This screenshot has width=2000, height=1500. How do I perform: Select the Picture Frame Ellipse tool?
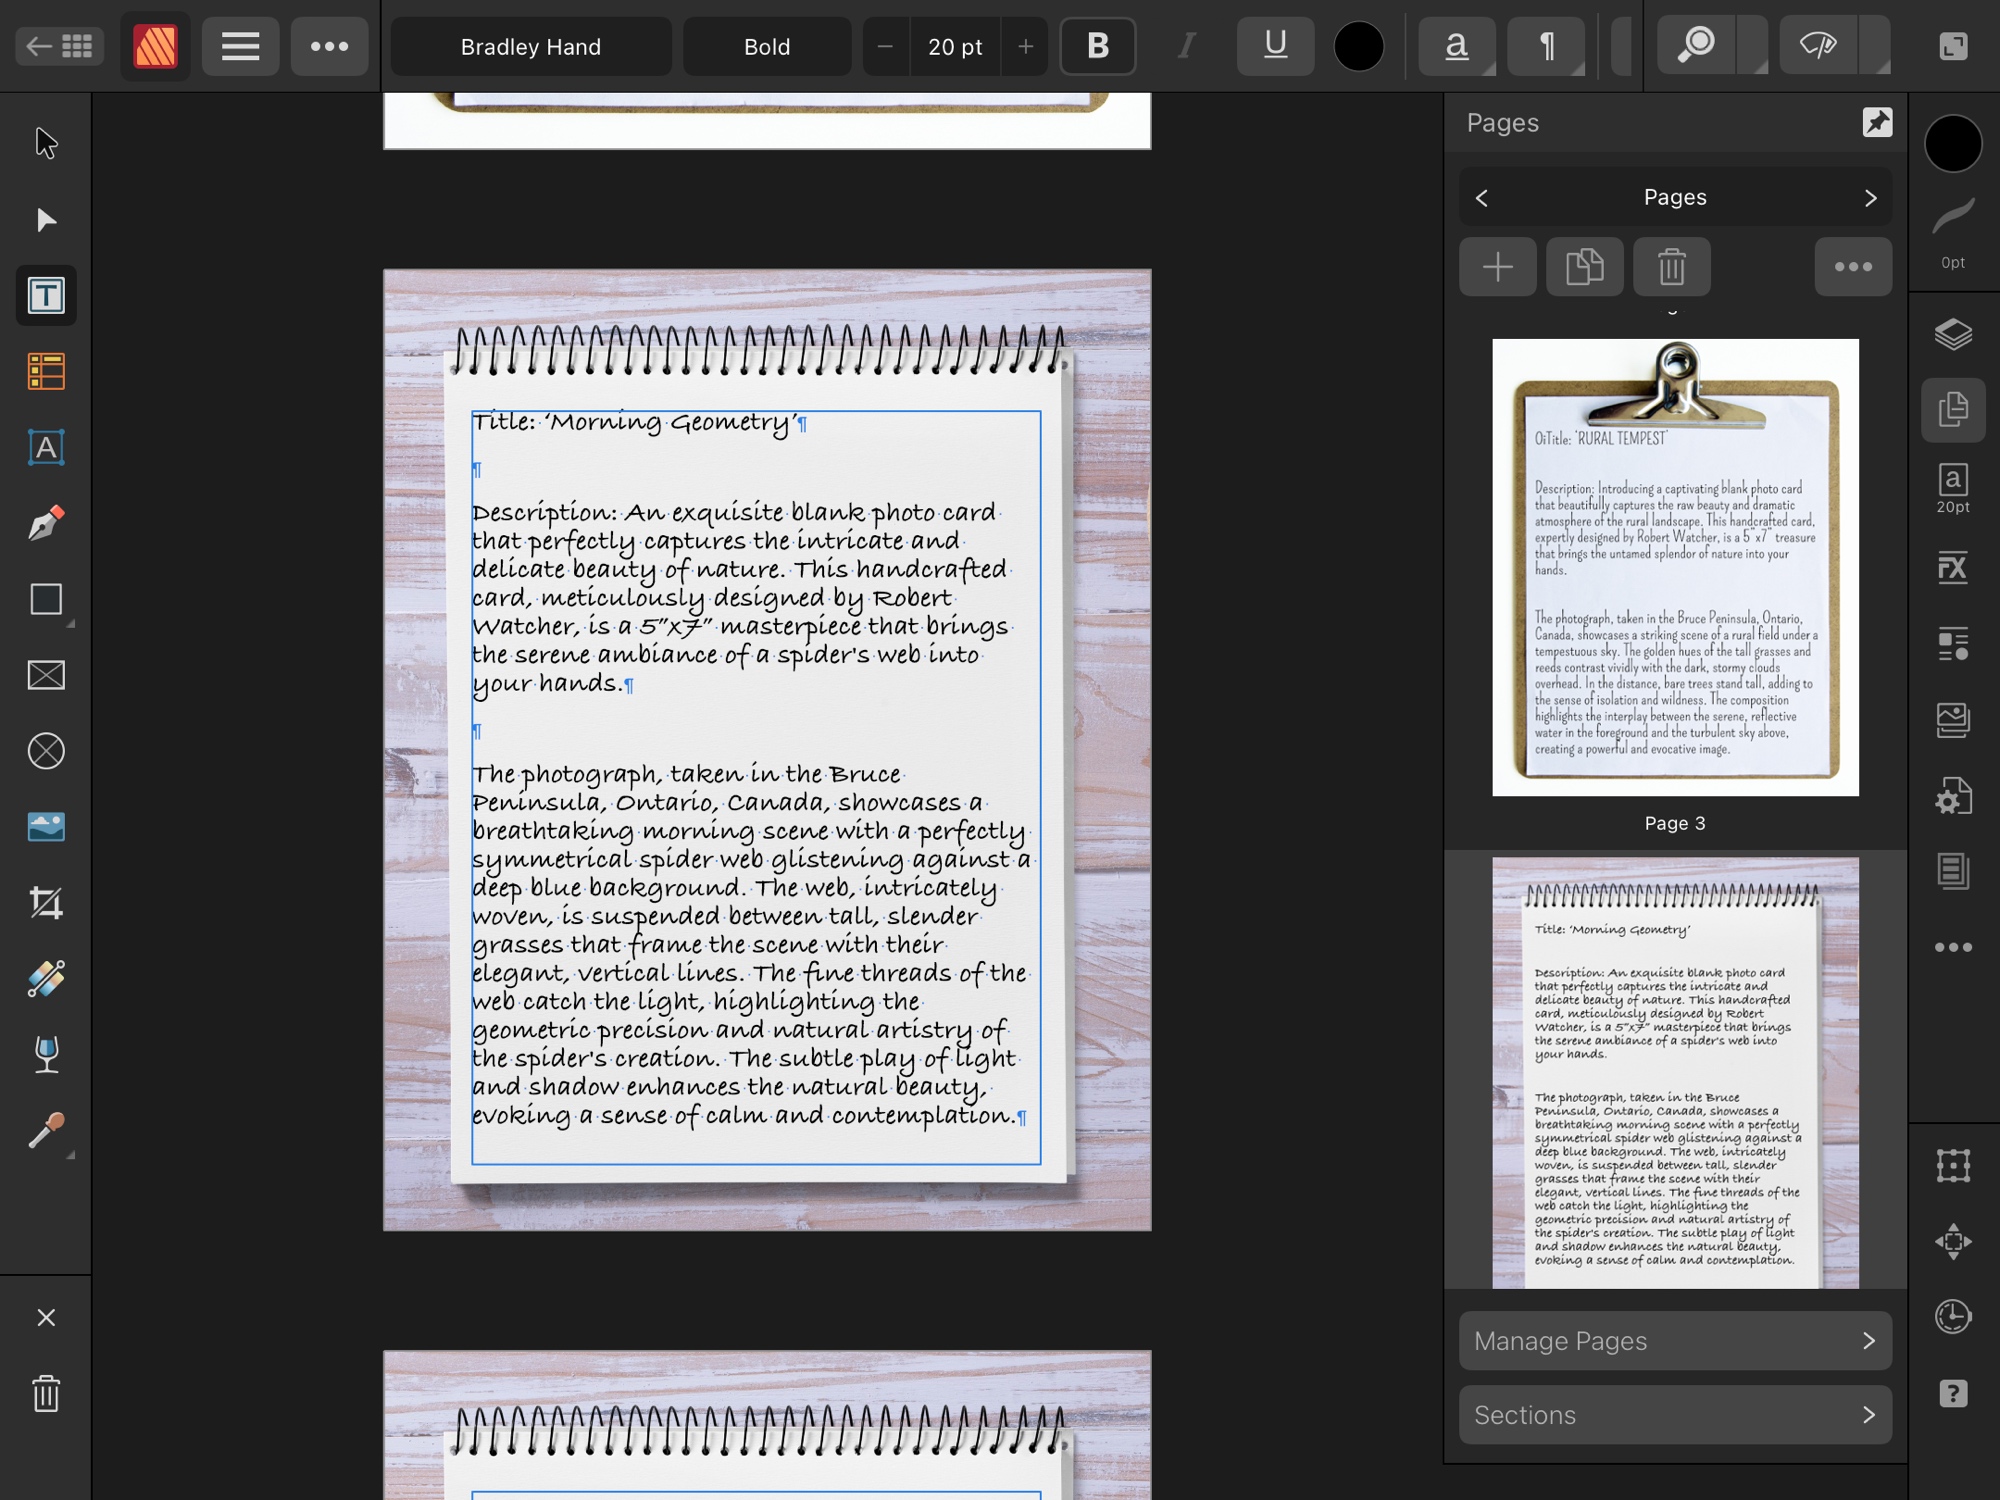point(46,751)
